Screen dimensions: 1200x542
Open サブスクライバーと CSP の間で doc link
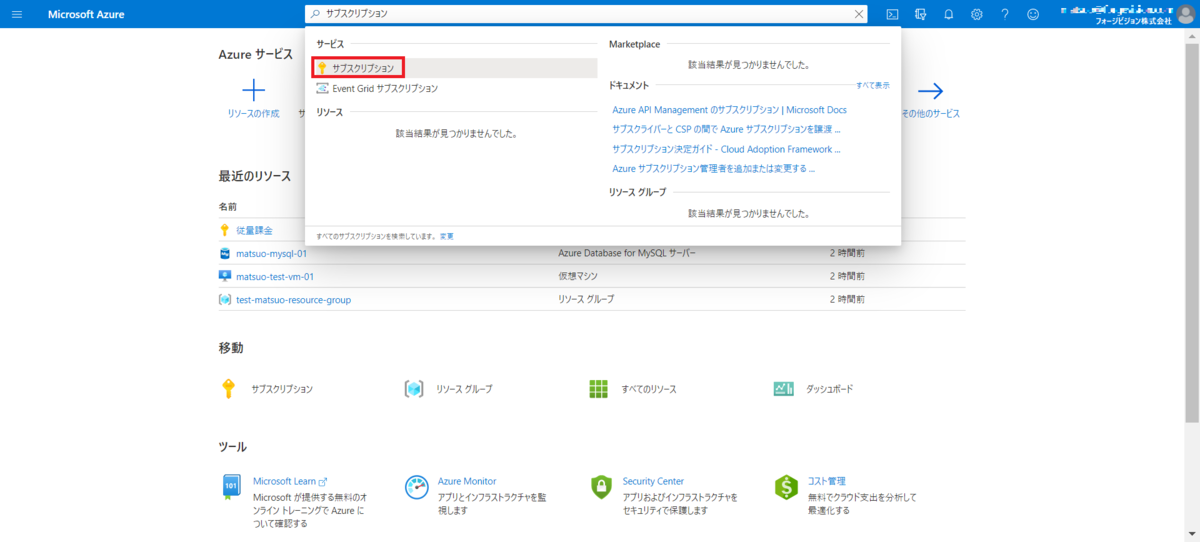click(726, 129)
